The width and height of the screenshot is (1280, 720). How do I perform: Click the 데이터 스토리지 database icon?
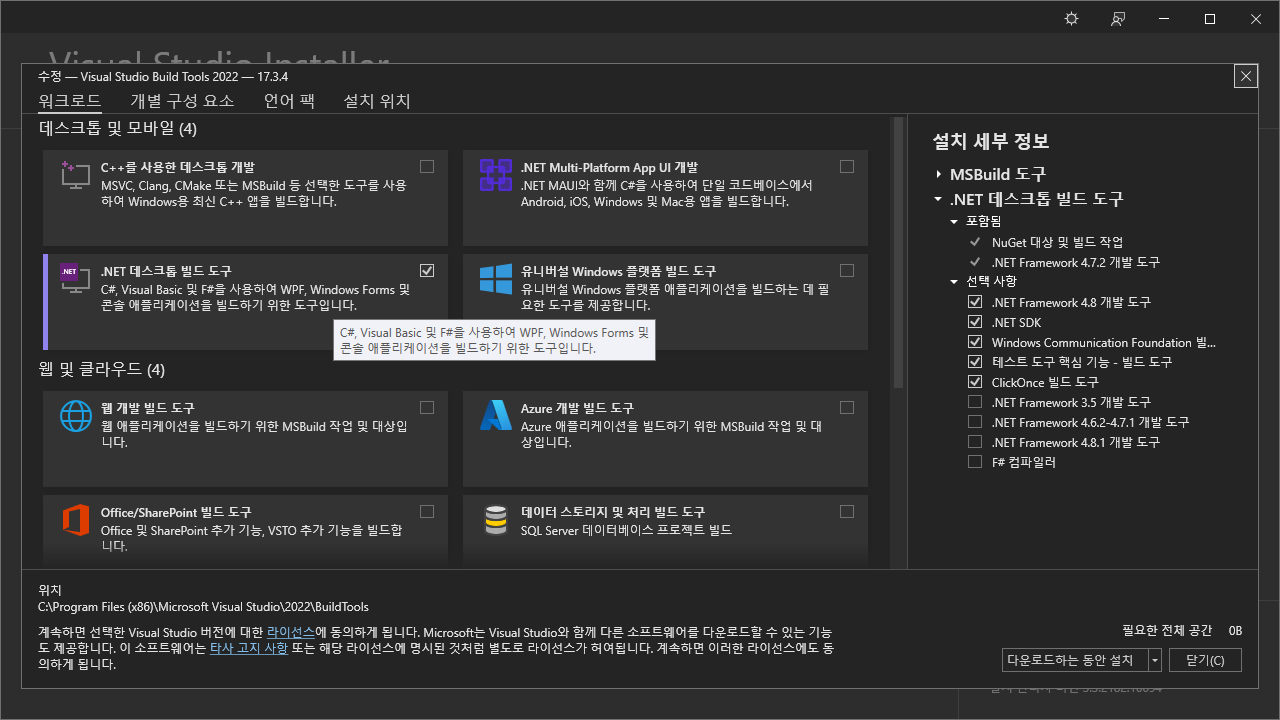tap(496, 519)
